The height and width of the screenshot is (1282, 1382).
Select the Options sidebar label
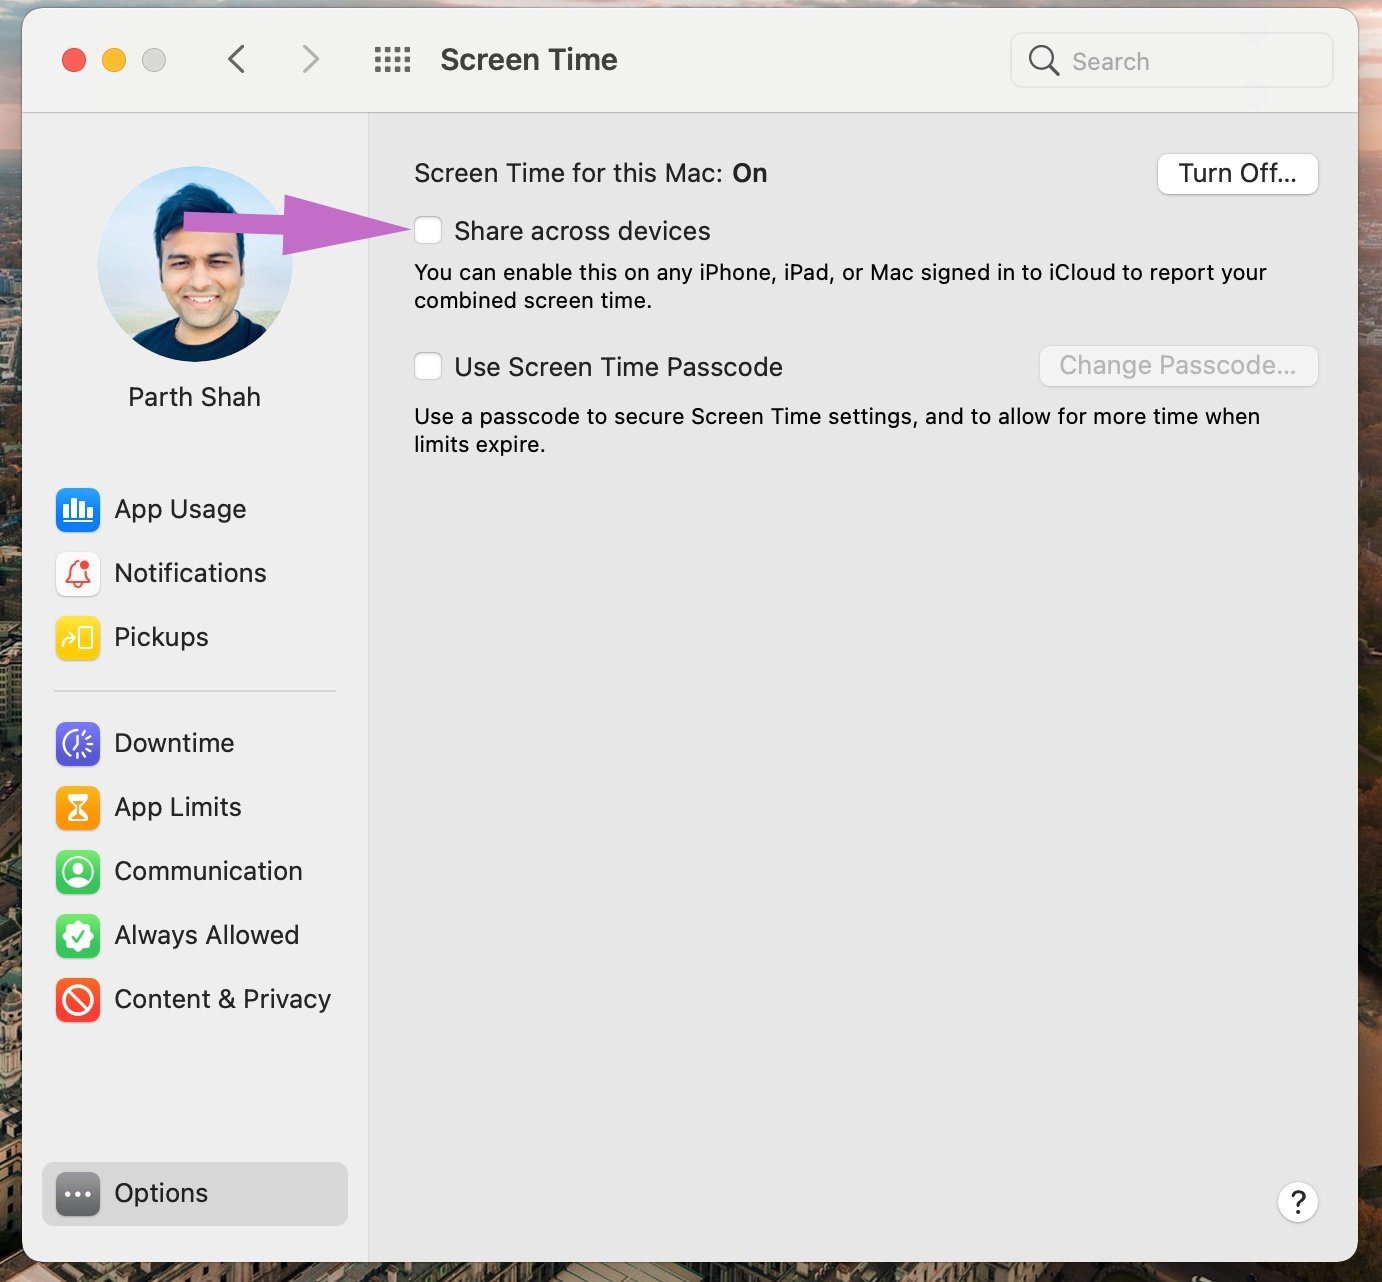tap(161, 1194)
